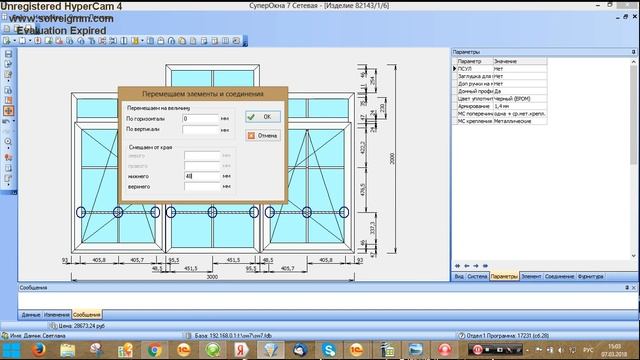Pin the Сообщения panel
The image size is (640, 360).
(627, 287)
